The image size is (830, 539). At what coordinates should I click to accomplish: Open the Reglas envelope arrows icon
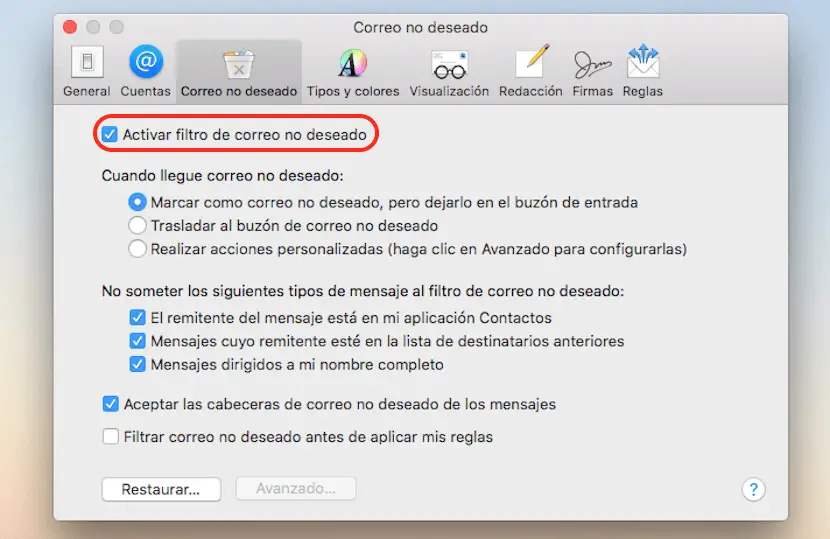tap(643, 61)
